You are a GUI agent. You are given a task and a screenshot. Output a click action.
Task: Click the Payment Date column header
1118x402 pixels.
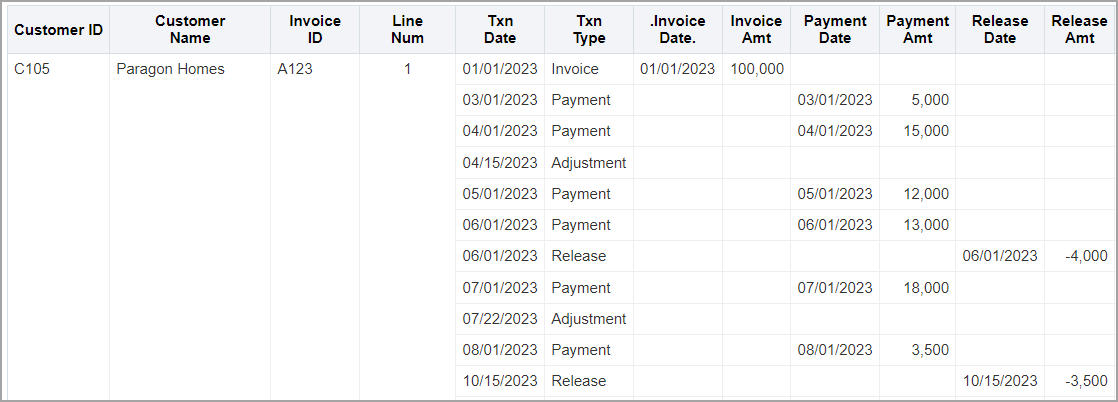[835, 30]
